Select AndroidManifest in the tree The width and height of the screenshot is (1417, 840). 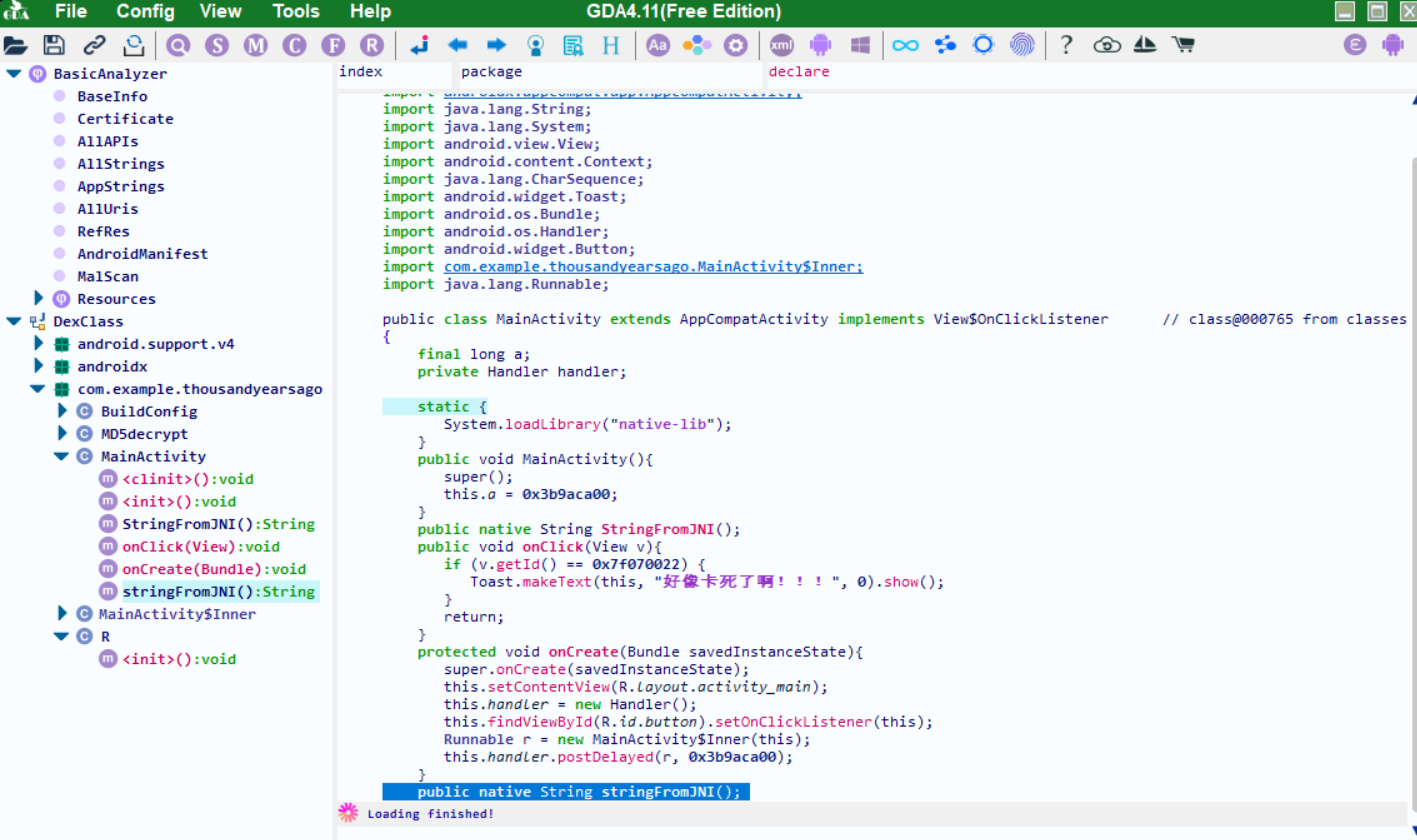tap(143, 254)
